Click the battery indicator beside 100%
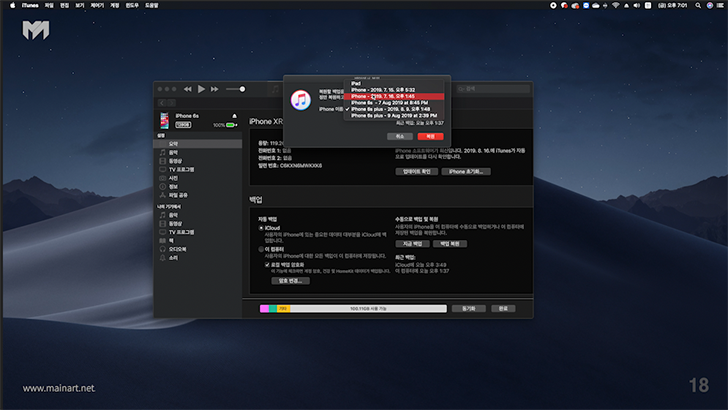Image resolution: width=728 pixels, height=410 pixels. pyautogui.click(x=231, y=125)
